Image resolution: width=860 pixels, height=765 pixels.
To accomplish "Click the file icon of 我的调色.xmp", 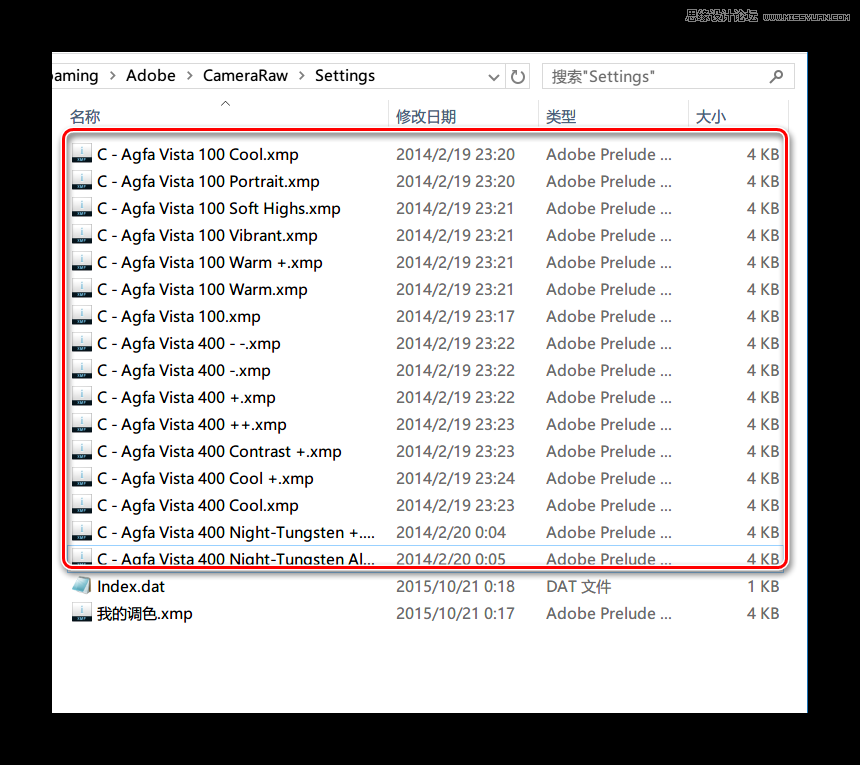I will 82,613.
